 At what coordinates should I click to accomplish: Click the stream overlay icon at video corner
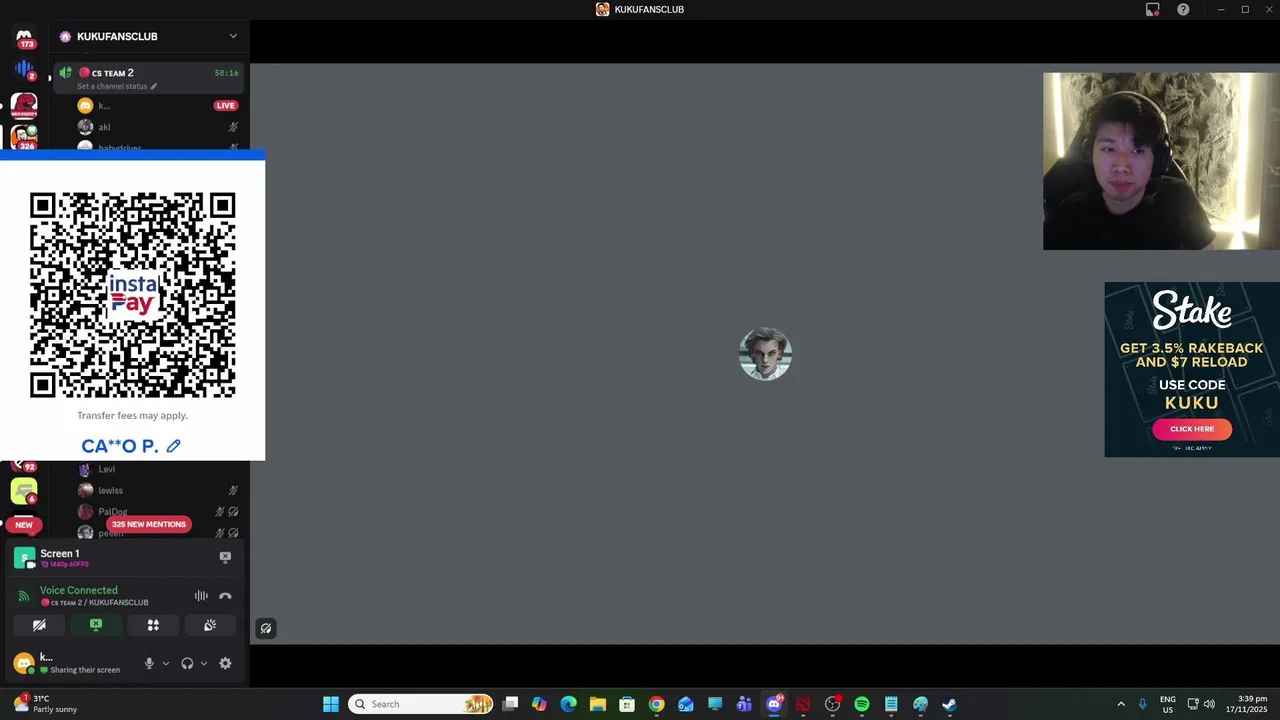tap(266, 628)
